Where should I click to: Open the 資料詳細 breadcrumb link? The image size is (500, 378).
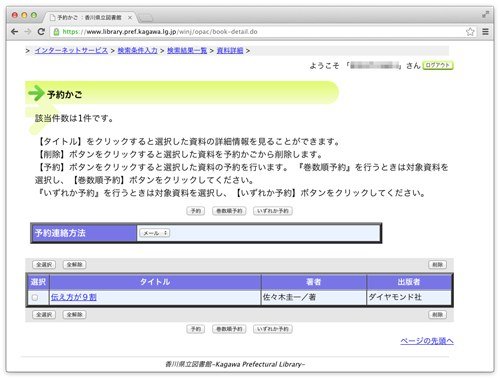coord(230,50)
